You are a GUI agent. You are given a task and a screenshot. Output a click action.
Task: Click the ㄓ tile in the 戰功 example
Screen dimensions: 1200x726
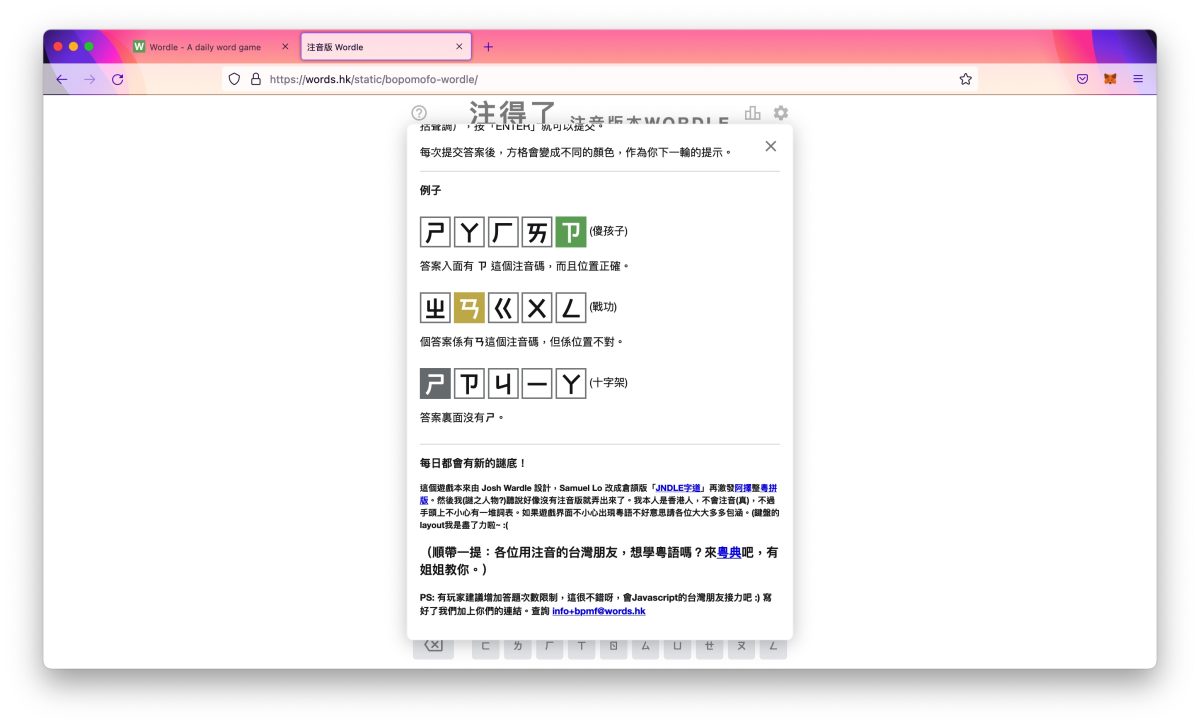click(x=435, y=308)
